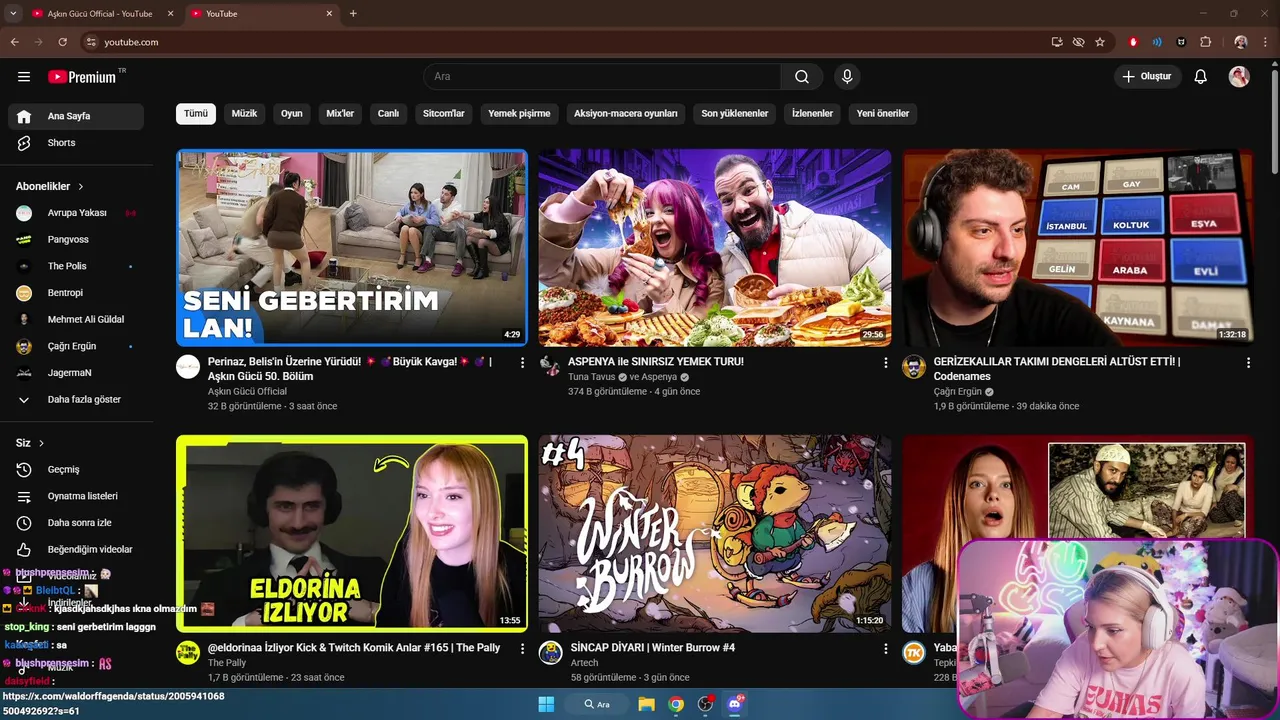Click the search input field

coord(602,77)
